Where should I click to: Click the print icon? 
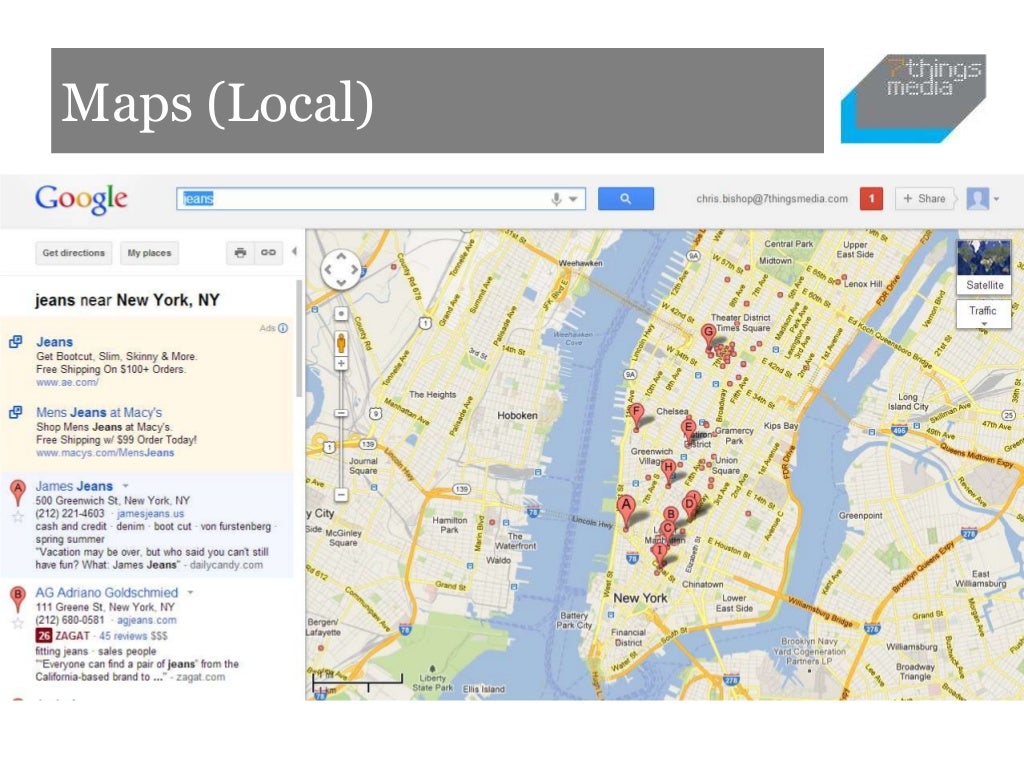240,253
